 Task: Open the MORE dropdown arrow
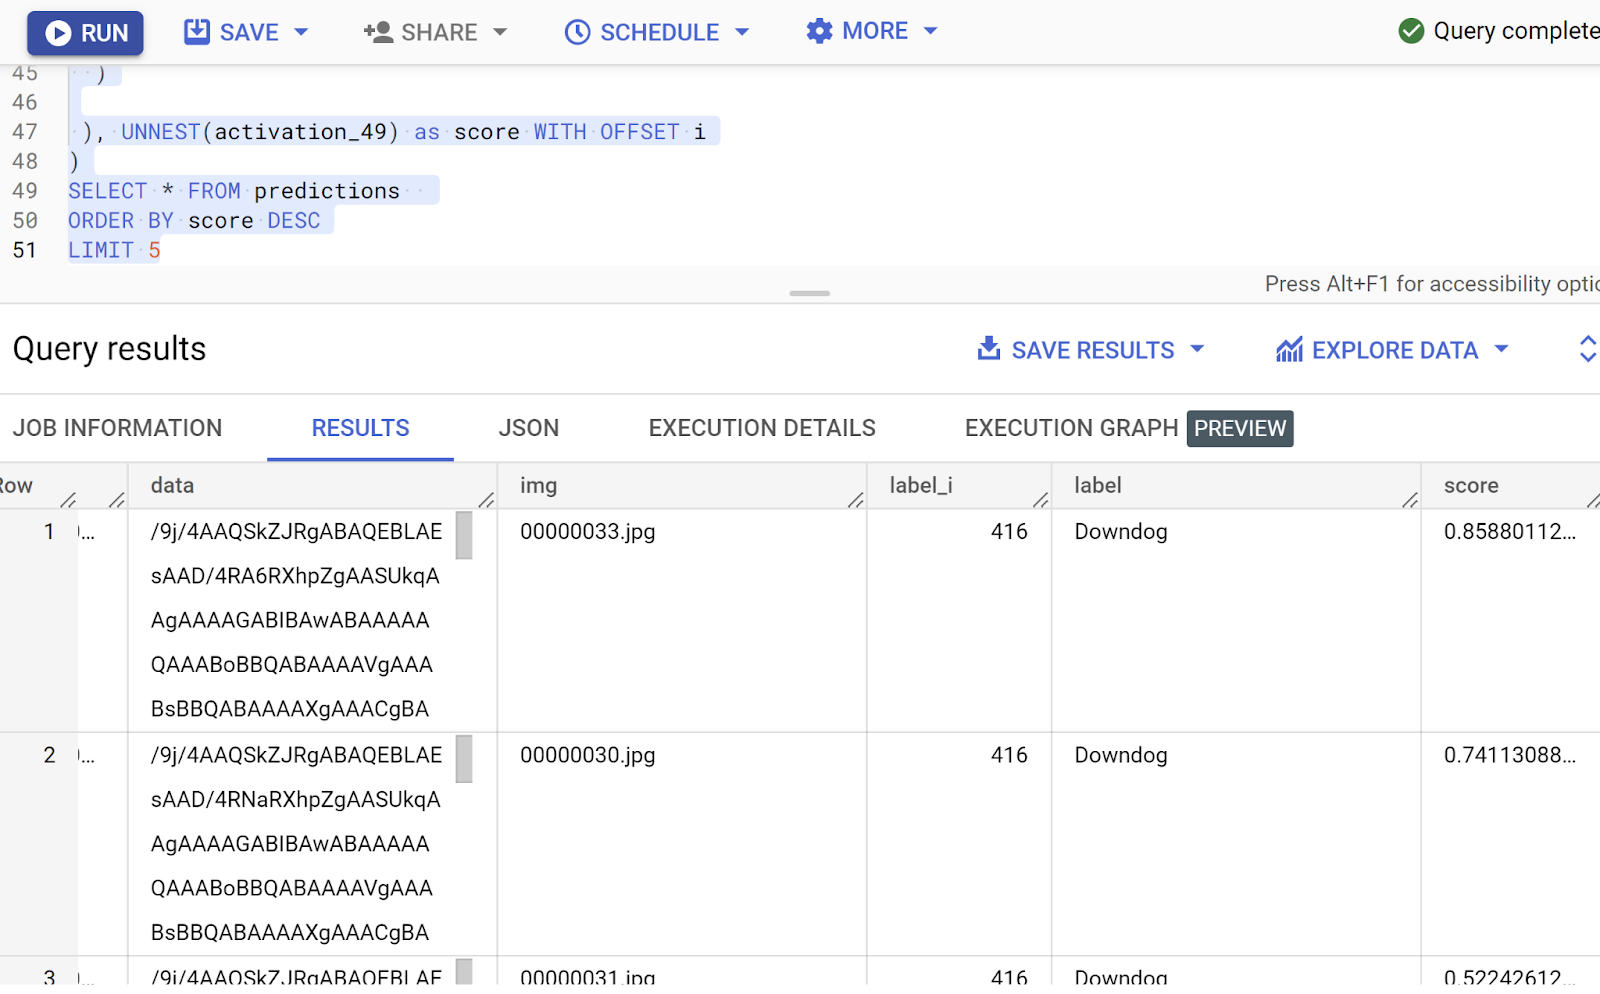tap(931, 31)
